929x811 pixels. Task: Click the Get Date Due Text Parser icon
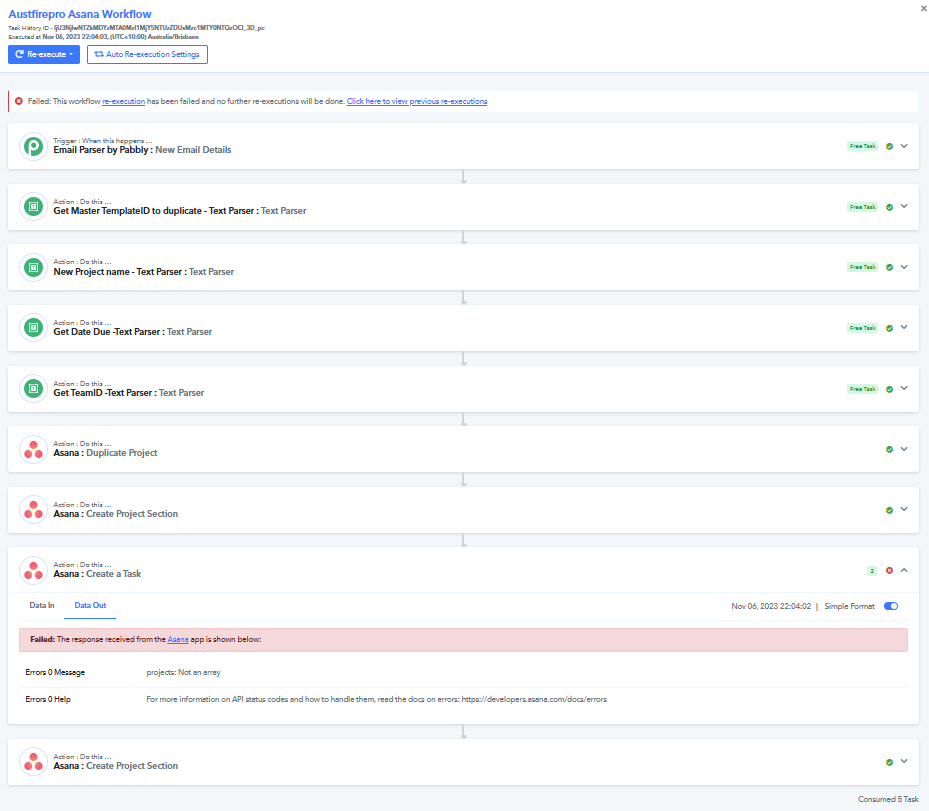pyautogui.click(x=33, y=328)
